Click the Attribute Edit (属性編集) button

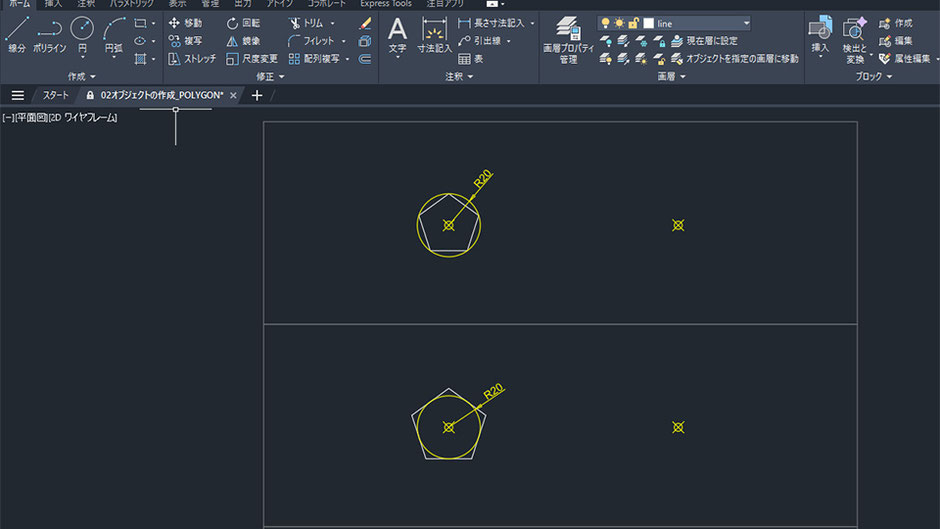point(905,59)
